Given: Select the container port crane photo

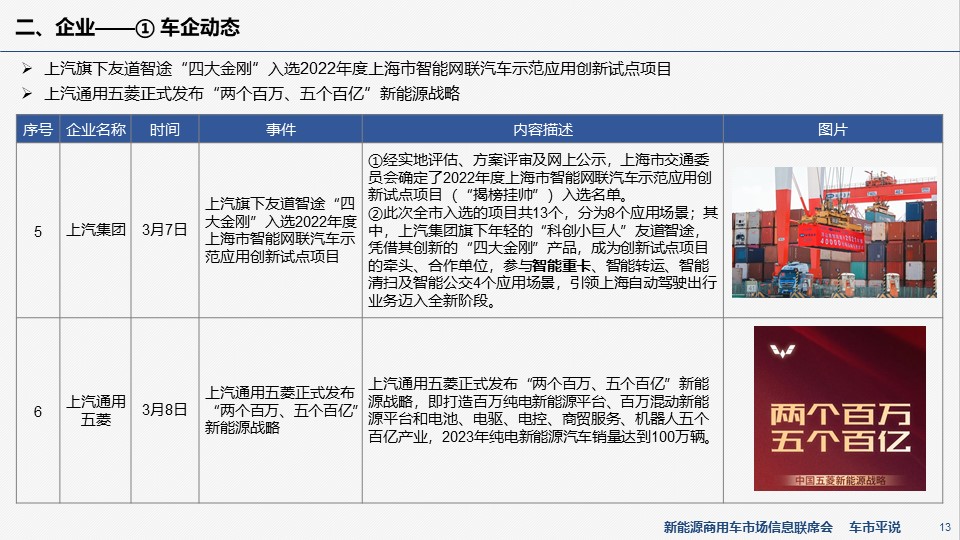Looking at the screenshot, I should [x=834, y=232].
